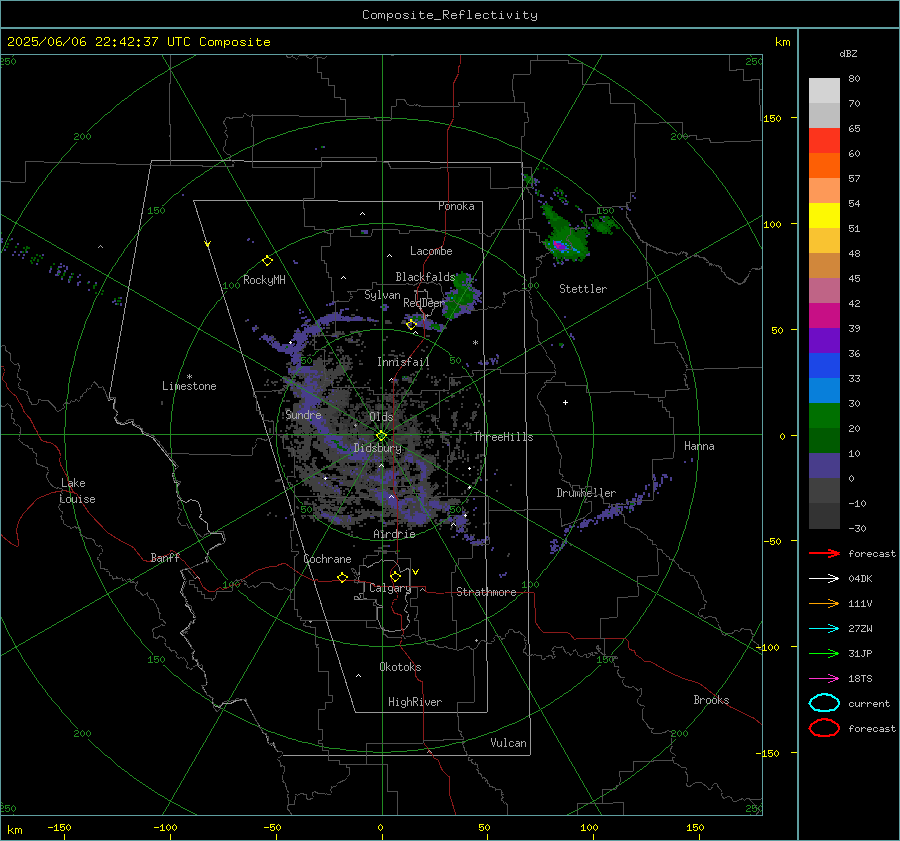Select the magenta storm core near Stettler
The image size is (900, 841).
coord(559,246)
